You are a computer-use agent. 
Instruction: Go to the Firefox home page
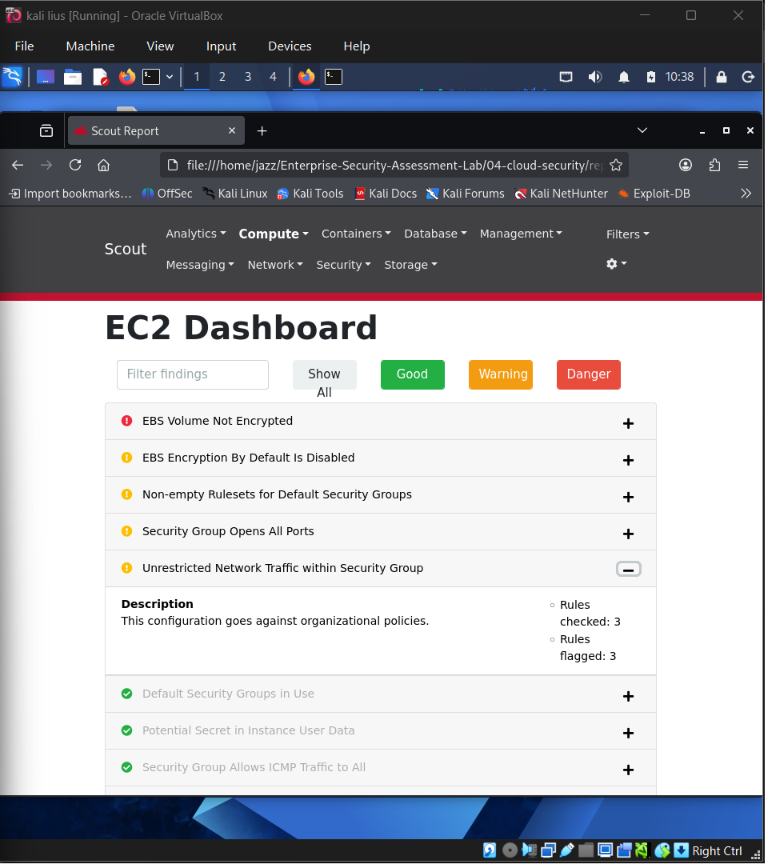pyautogui.click(x=104, y=165)
